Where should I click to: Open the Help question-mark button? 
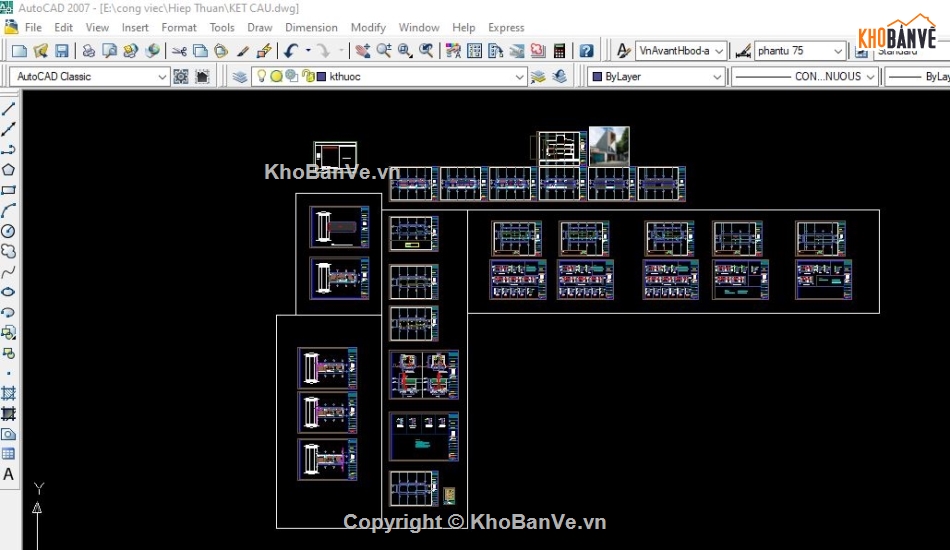pyautogui.click(x=586, y=51)
